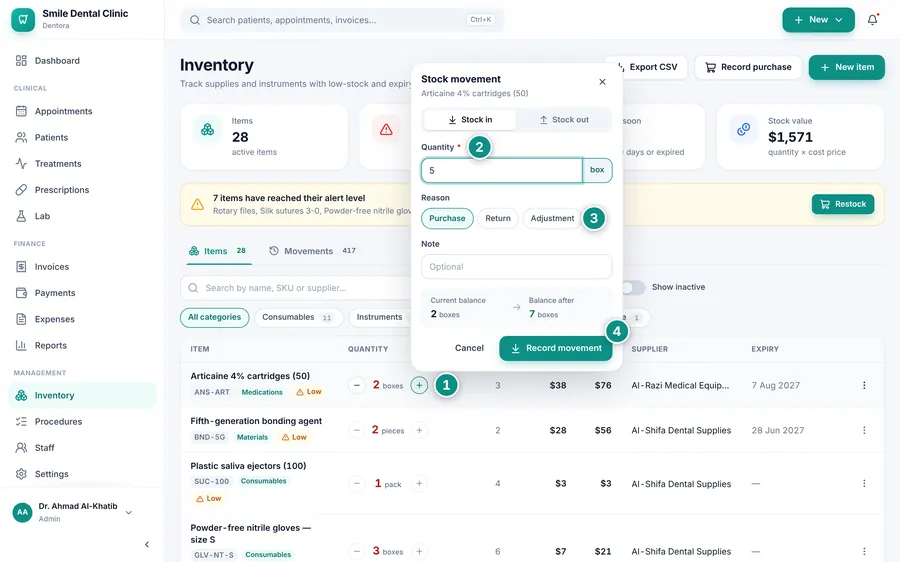Click the Materials tag on bonding agent row

pos(253,437)
